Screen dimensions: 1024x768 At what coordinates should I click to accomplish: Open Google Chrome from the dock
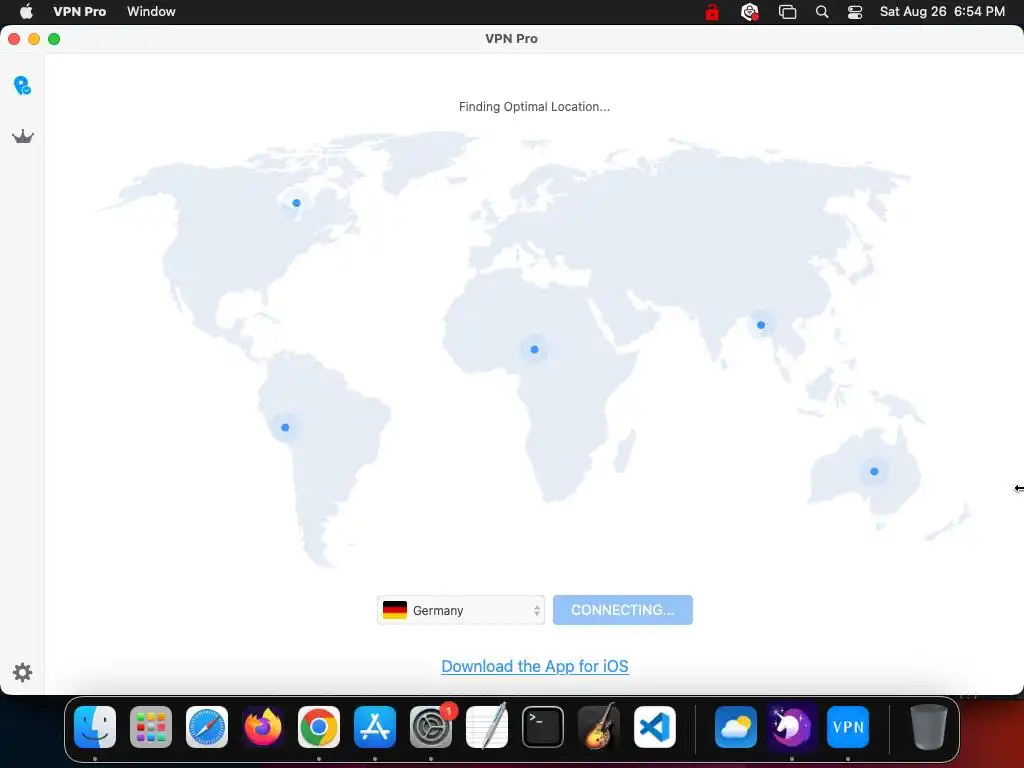click(x=319, y=726)
